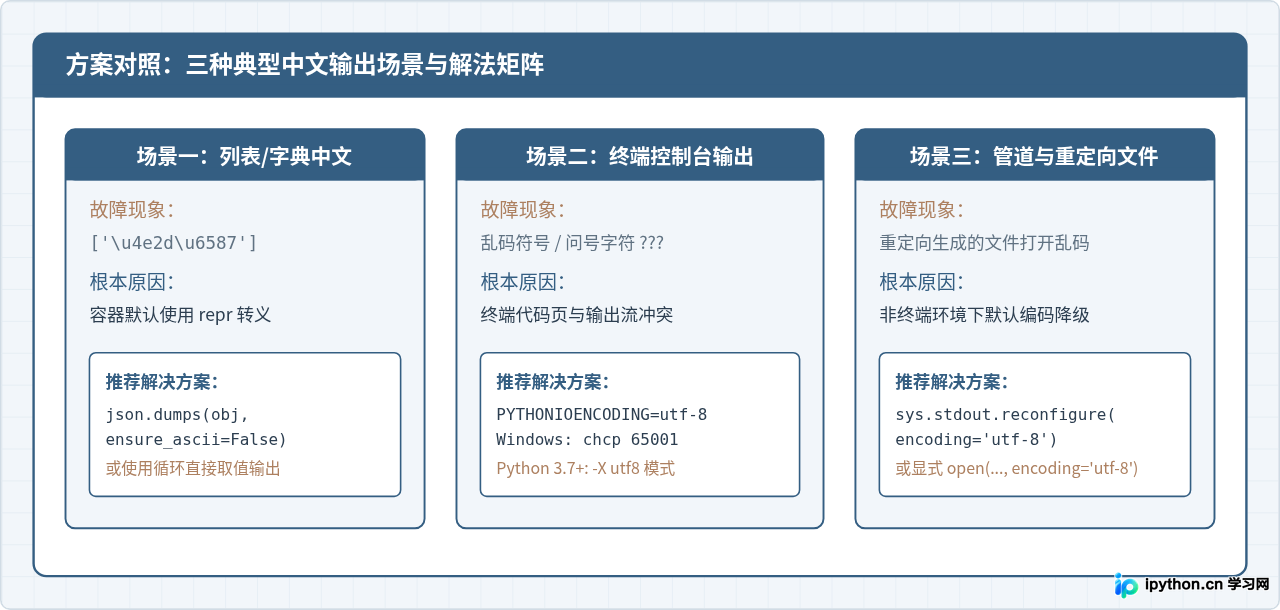Click the text '重定向生成的文件打开乱码'
Image resolution: width=1280 pixels, height=610 pixels.
click(x=984, y=243)
